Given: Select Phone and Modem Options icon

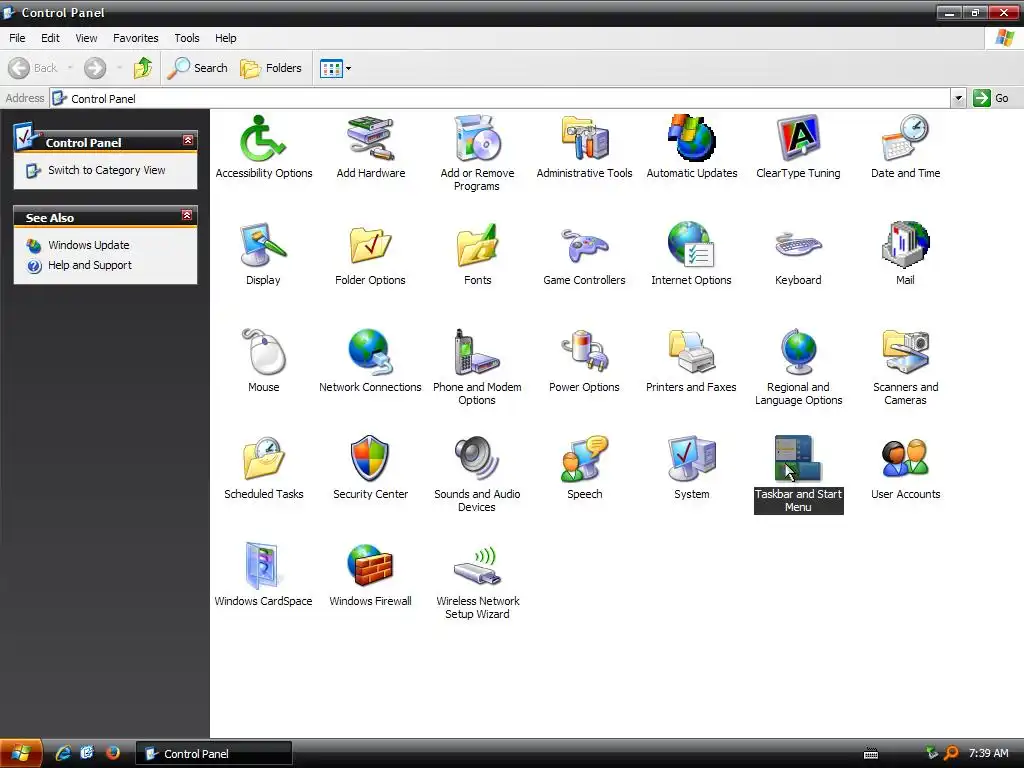Looking at the screenshot, I should 477,353.
